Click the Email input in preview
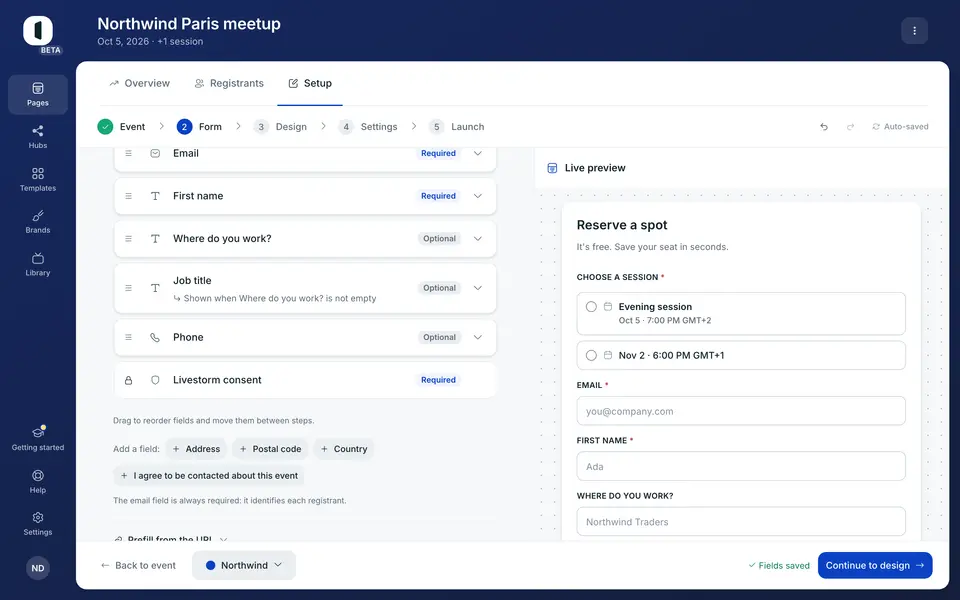The image size is (960, 600). (x=741, y=411)
